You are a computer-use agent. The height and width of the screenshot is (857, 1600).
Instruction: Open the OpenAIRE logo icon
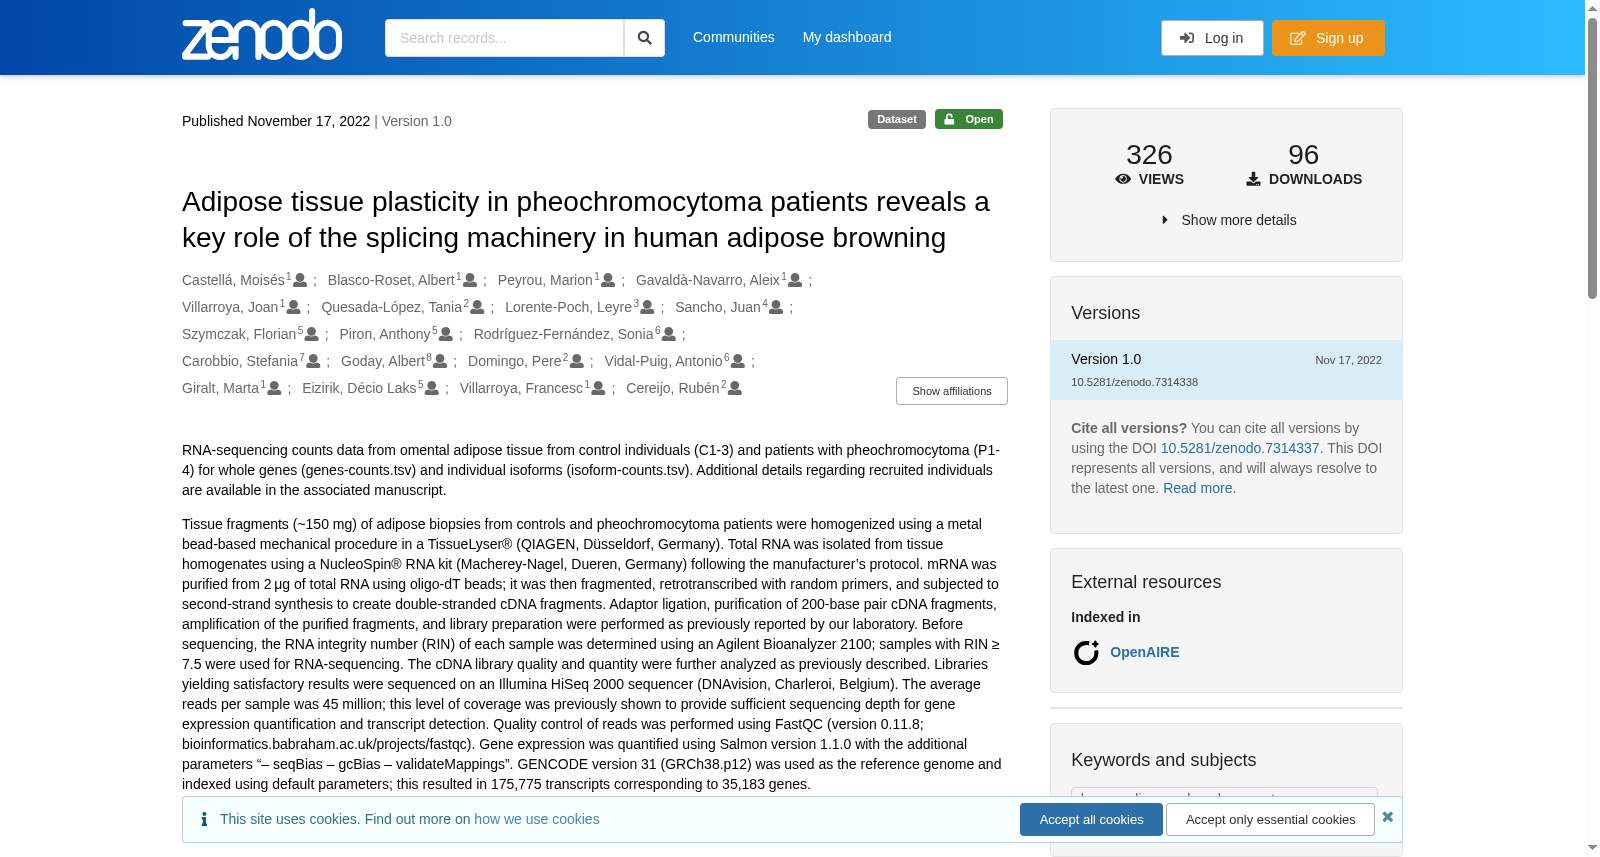pyautogui.click(x=1086, y=653)
